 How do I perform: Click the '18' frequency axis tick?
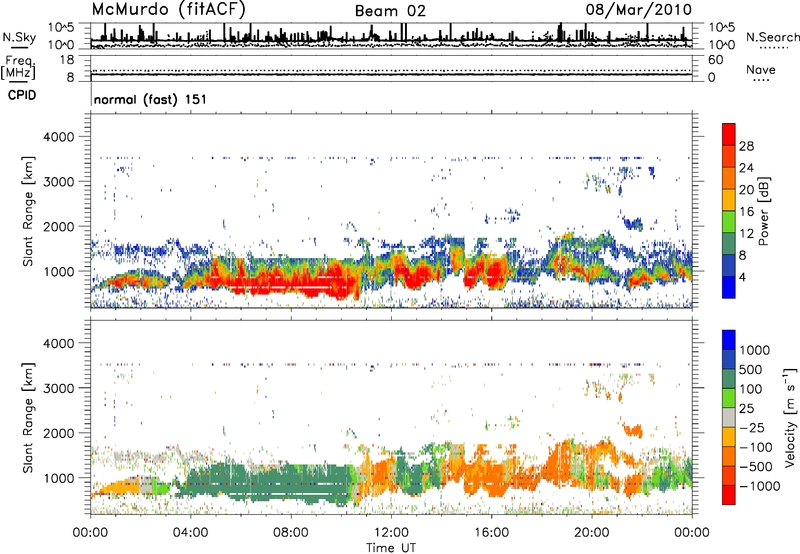(x=67, y=60)
